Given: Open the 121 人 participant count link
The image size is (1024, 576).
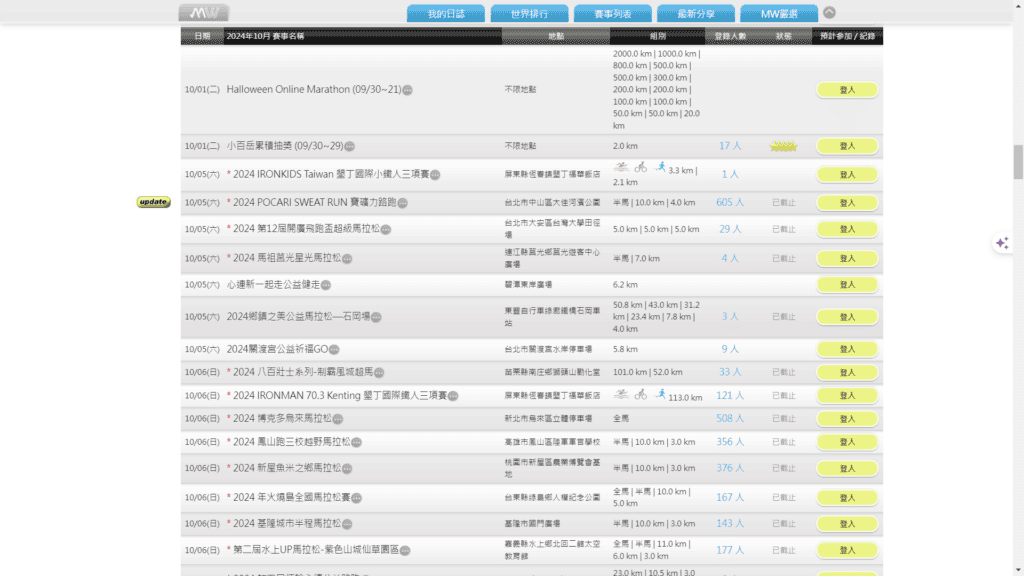Looking at the screenshot, I should 730,395.
